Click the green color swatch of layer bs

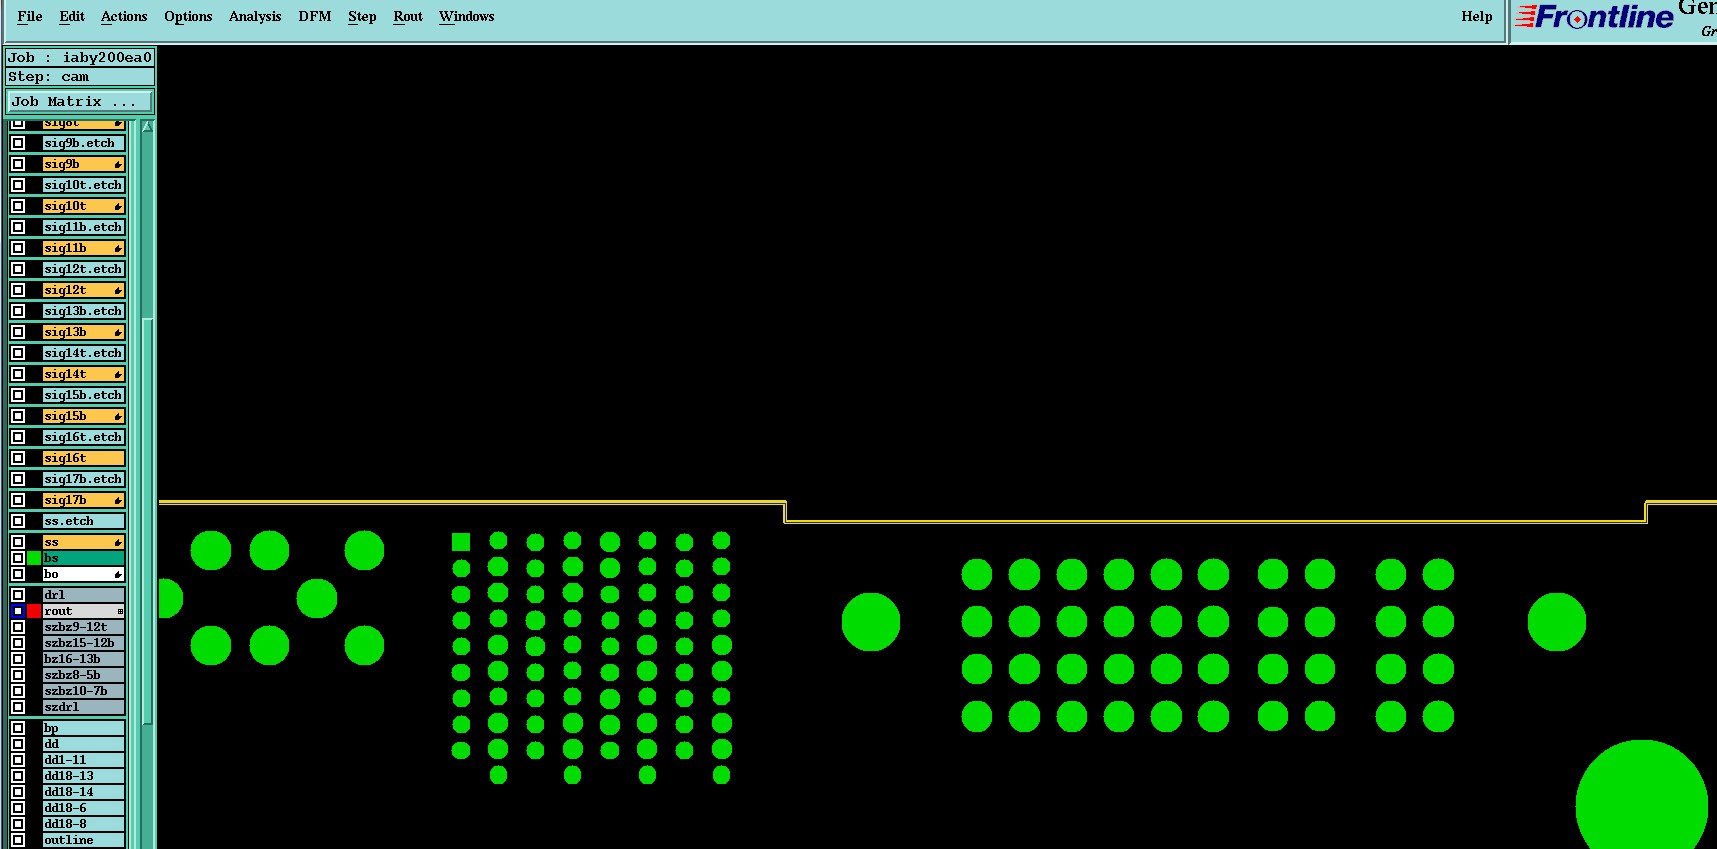point(34,558)
